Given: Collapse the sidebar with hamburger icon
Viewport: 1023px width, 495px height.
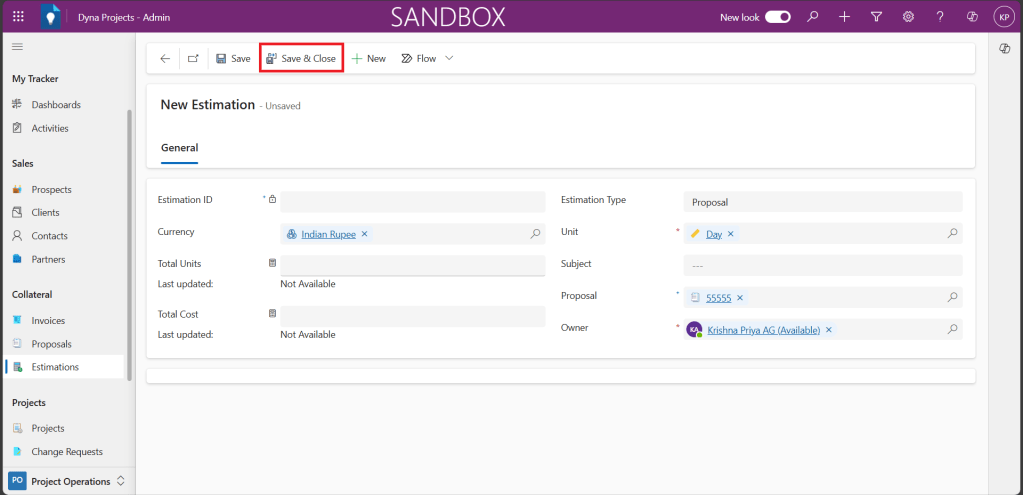Looking at the screenshot, I should [x=17, y=47].
